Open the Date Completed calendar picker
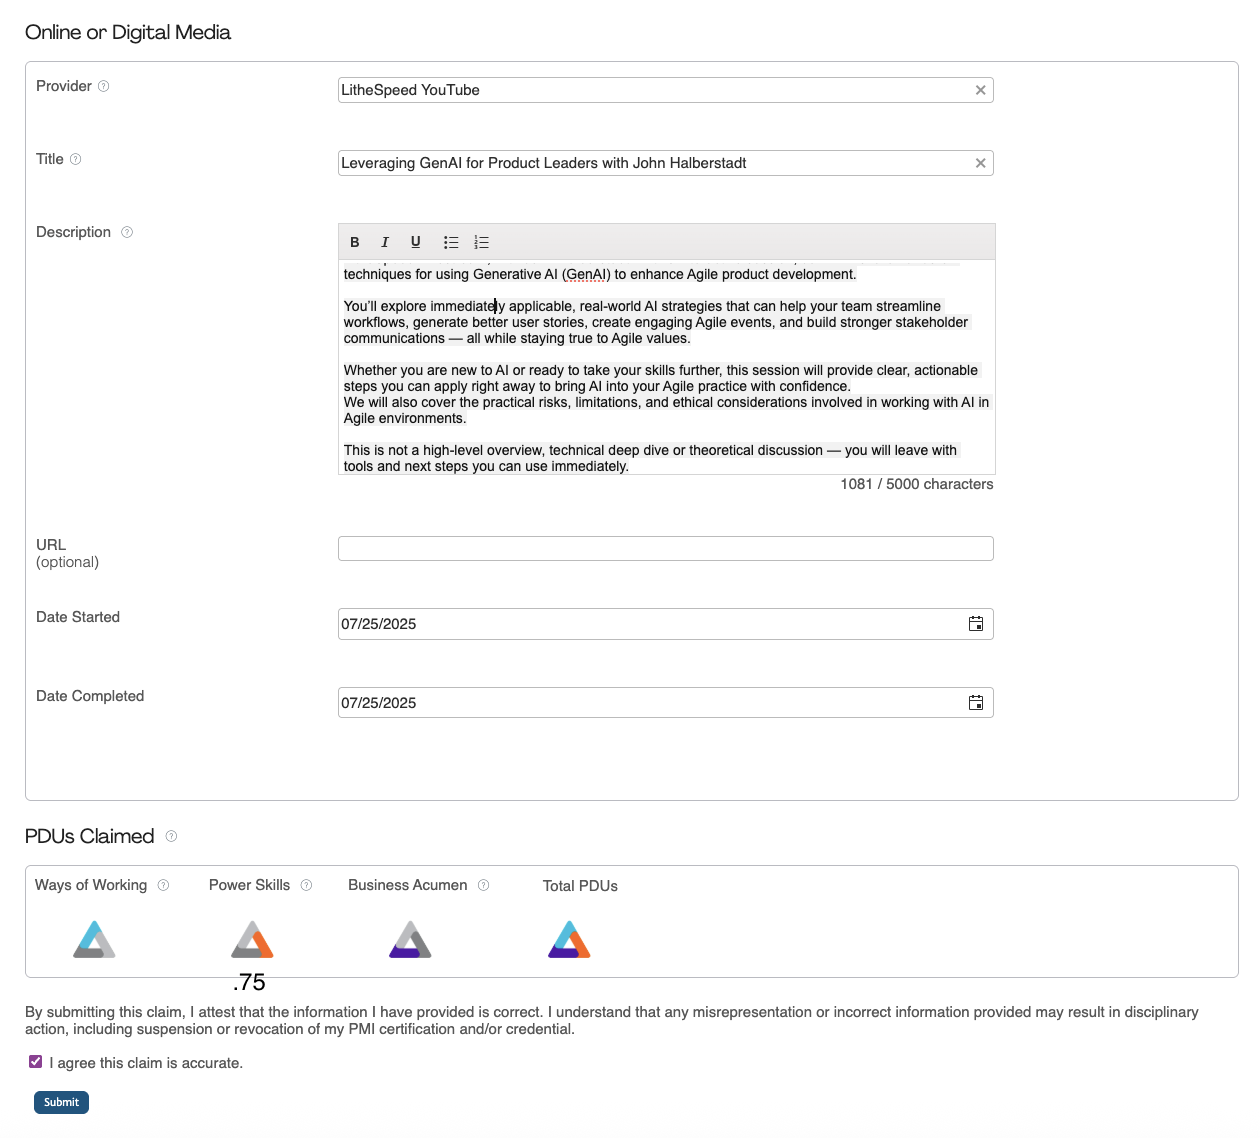Viewport: 1260px width, 1138px height. [x=976, y=703]
